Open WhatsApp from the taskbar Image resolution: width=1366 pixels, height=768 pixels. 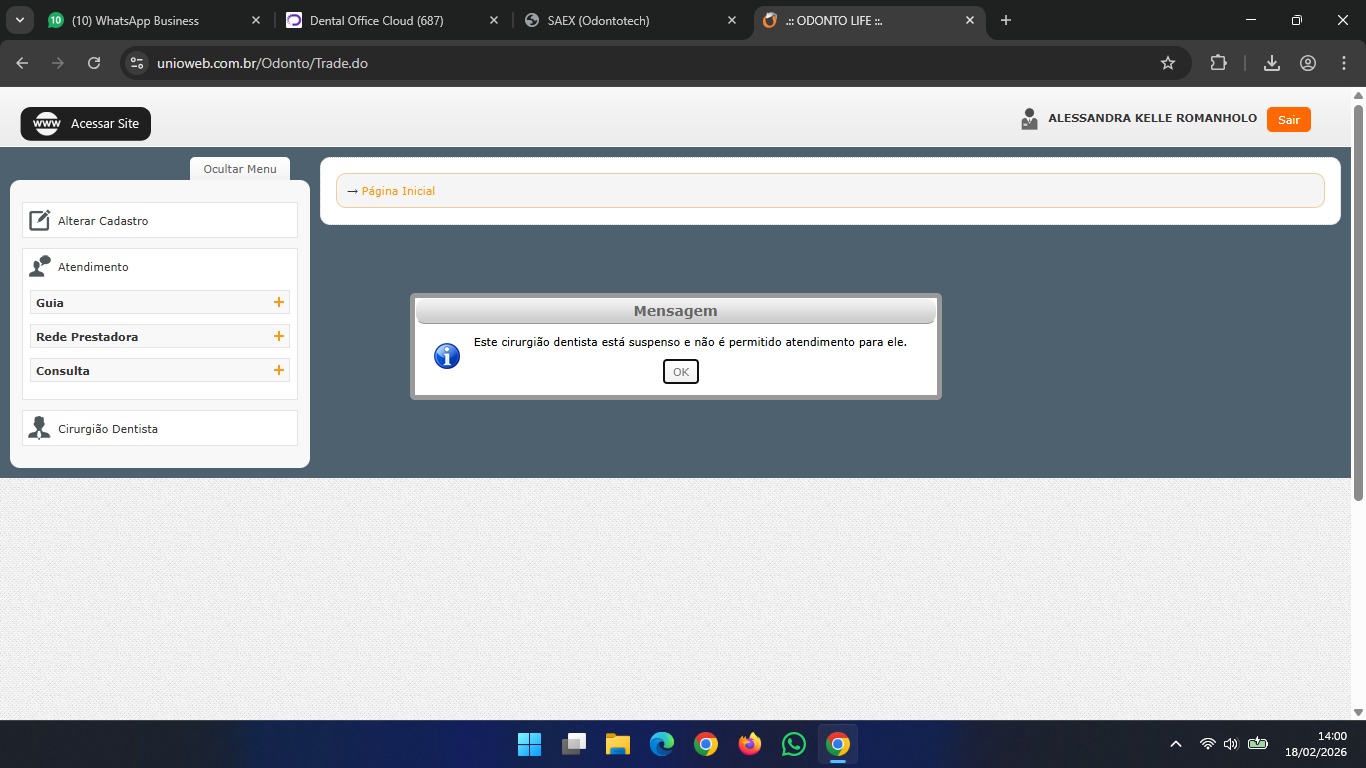[x=794, y=744]
